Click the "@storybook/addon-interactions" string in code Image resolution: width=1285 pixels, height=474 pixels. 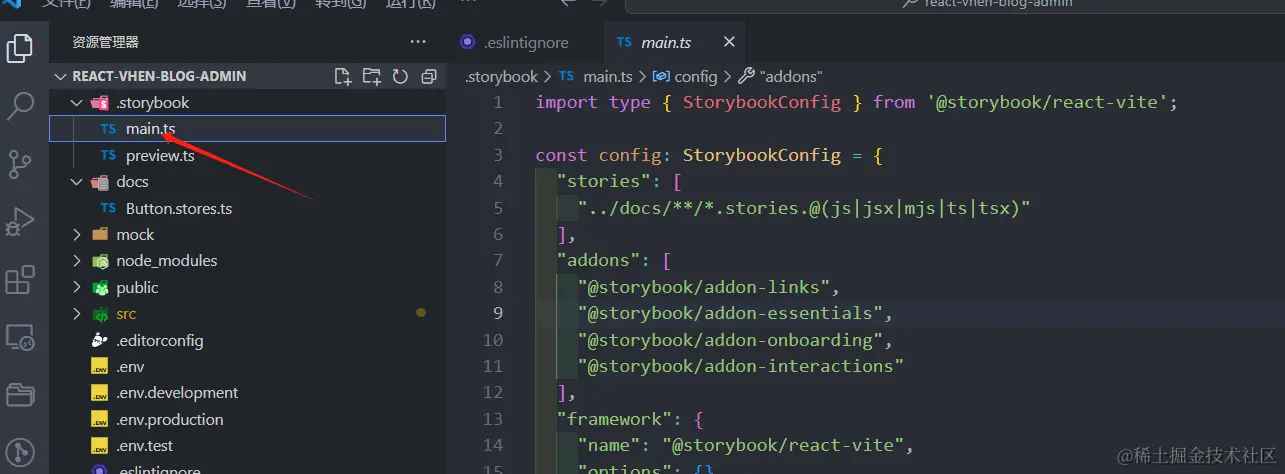coord(741,366)
